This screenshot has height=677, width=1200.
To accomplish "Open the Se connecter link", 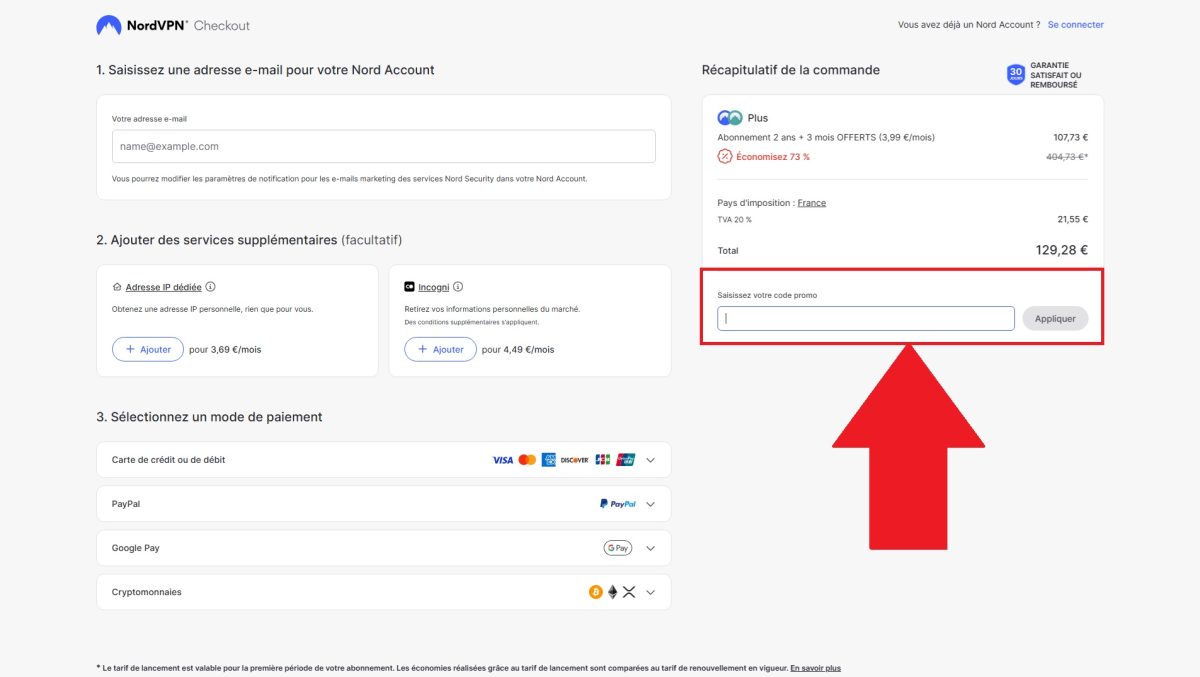I will point(1075,25).
